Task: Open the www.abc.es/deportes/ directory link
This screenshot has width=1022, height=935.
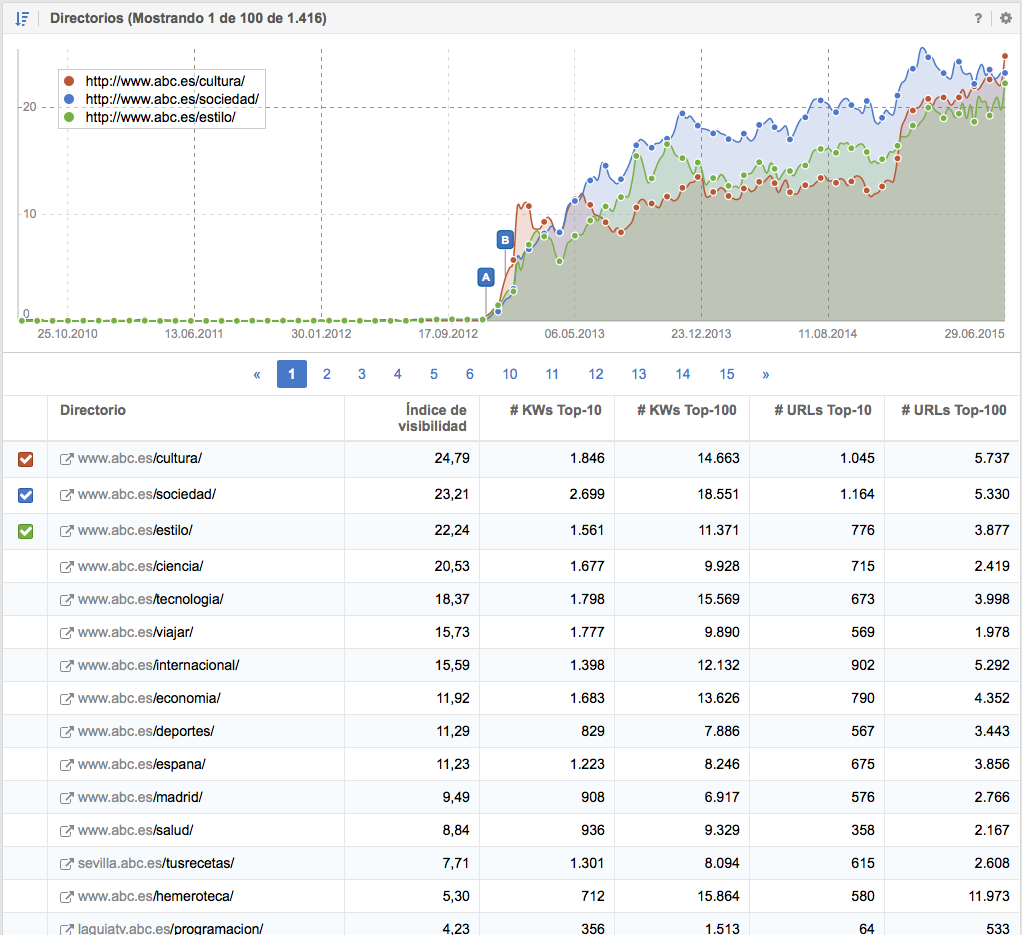Action: click(x=145, y=731)
